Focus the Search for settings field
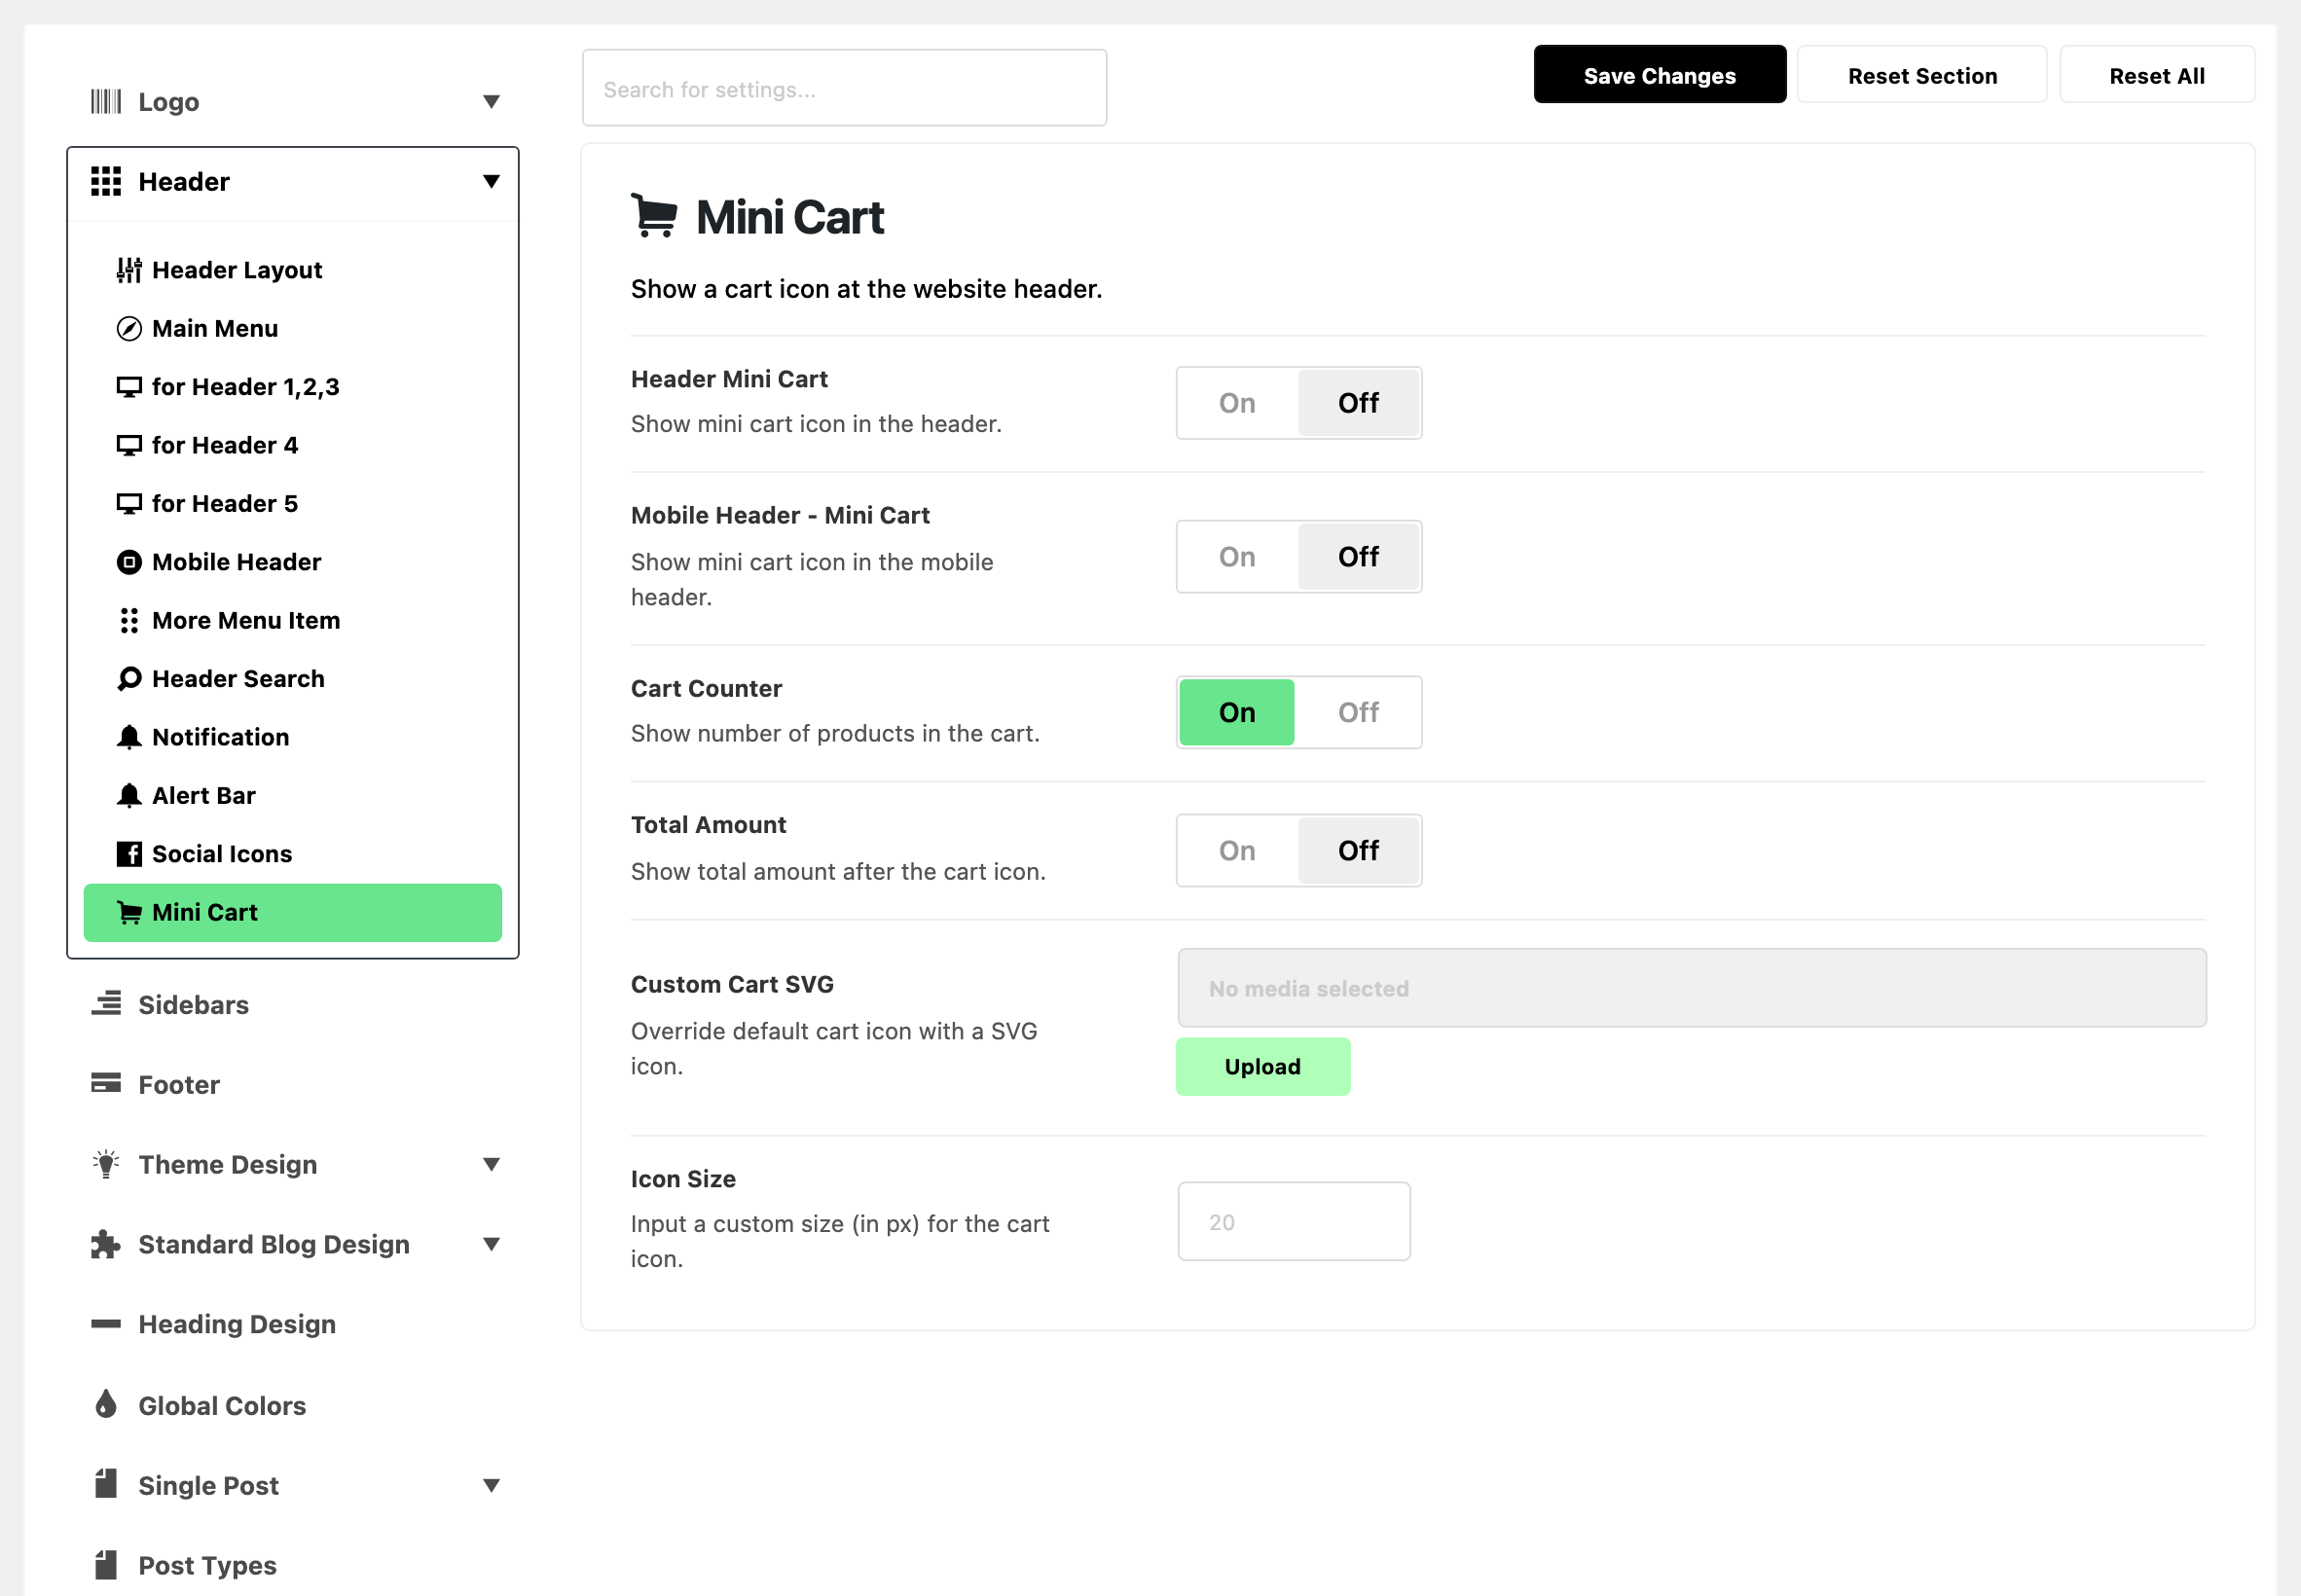 [x=844, y=88]
